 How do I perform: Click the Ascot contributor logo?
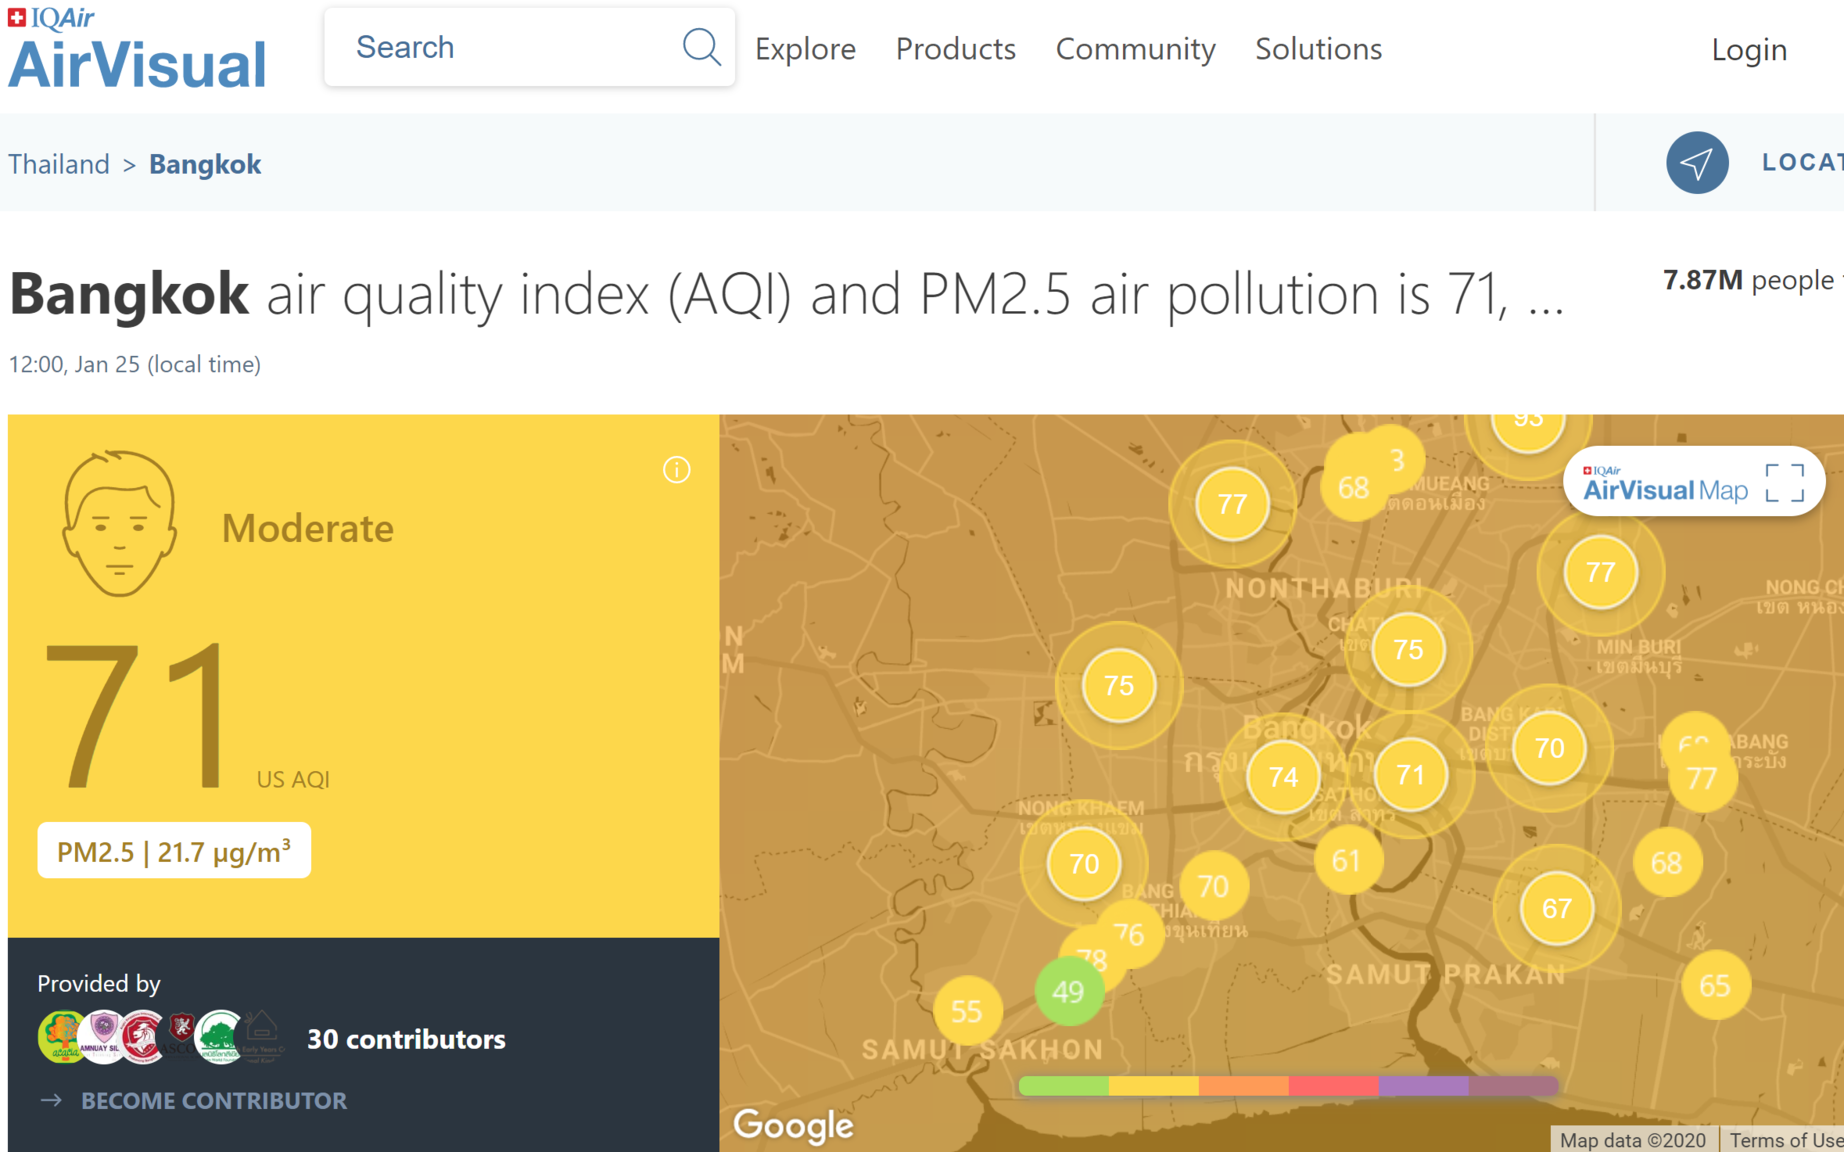[180, 1035]
